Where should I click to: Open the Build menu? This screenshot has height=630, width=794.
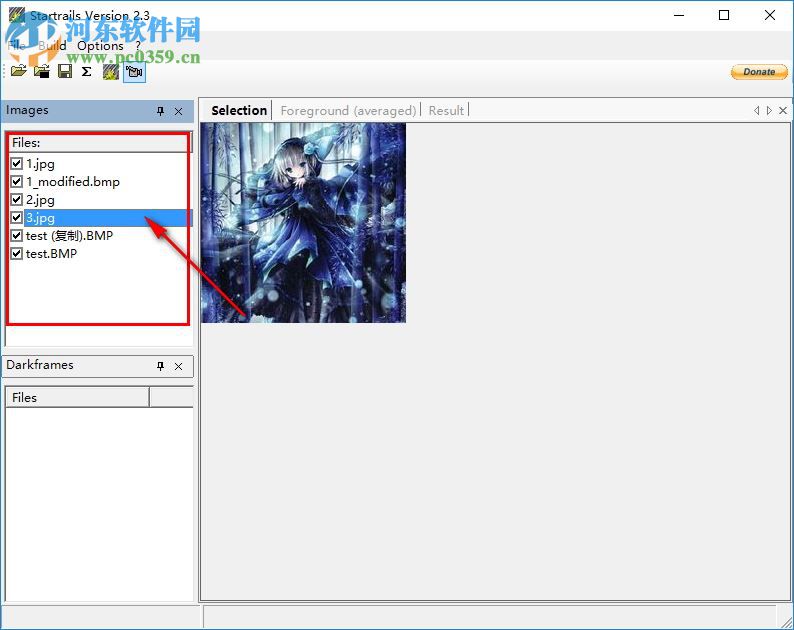point(52,46)
